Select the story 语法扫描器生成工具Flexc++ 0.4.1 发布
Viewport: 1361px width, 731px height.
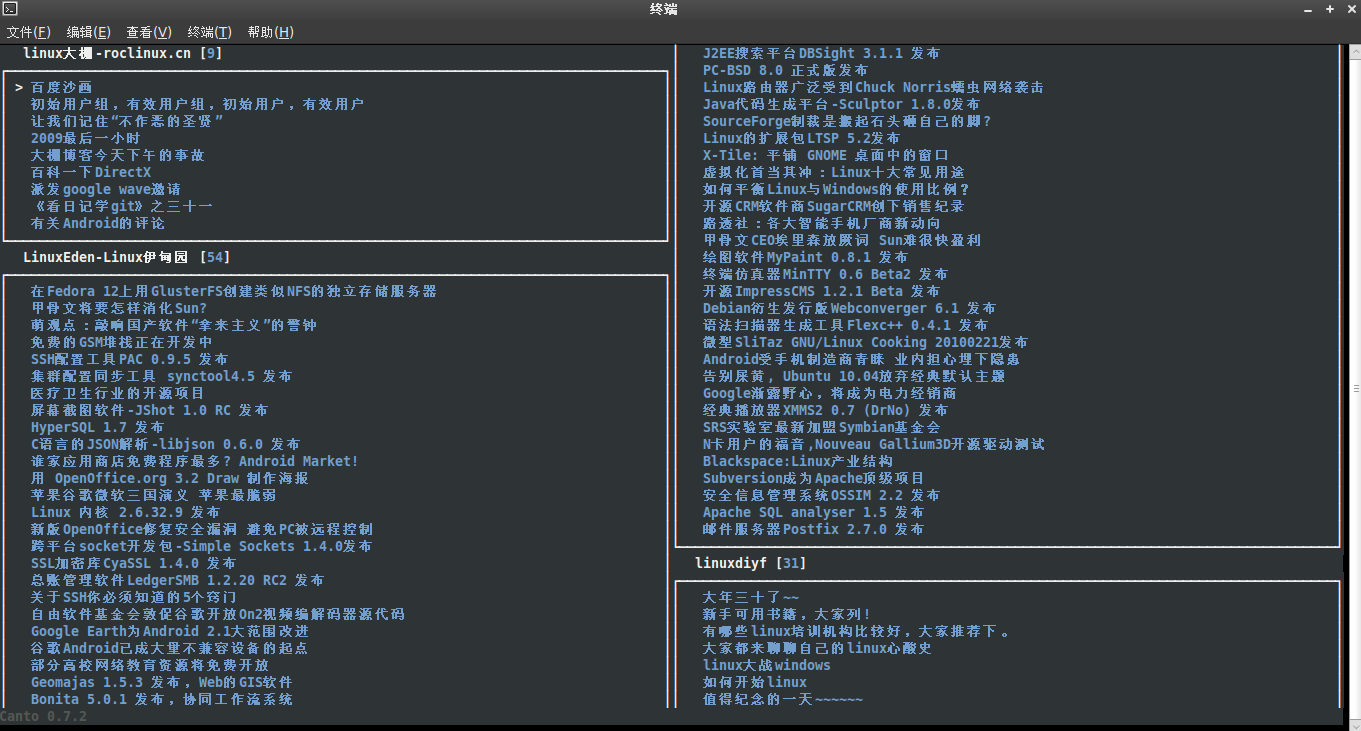[x=845, y=326]
